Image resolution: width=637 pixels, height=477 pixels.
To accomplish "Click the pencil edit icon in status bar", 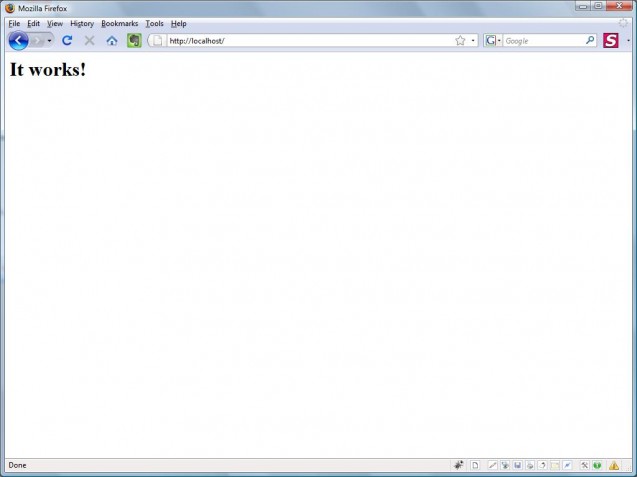I will click(x=492, y=465).
